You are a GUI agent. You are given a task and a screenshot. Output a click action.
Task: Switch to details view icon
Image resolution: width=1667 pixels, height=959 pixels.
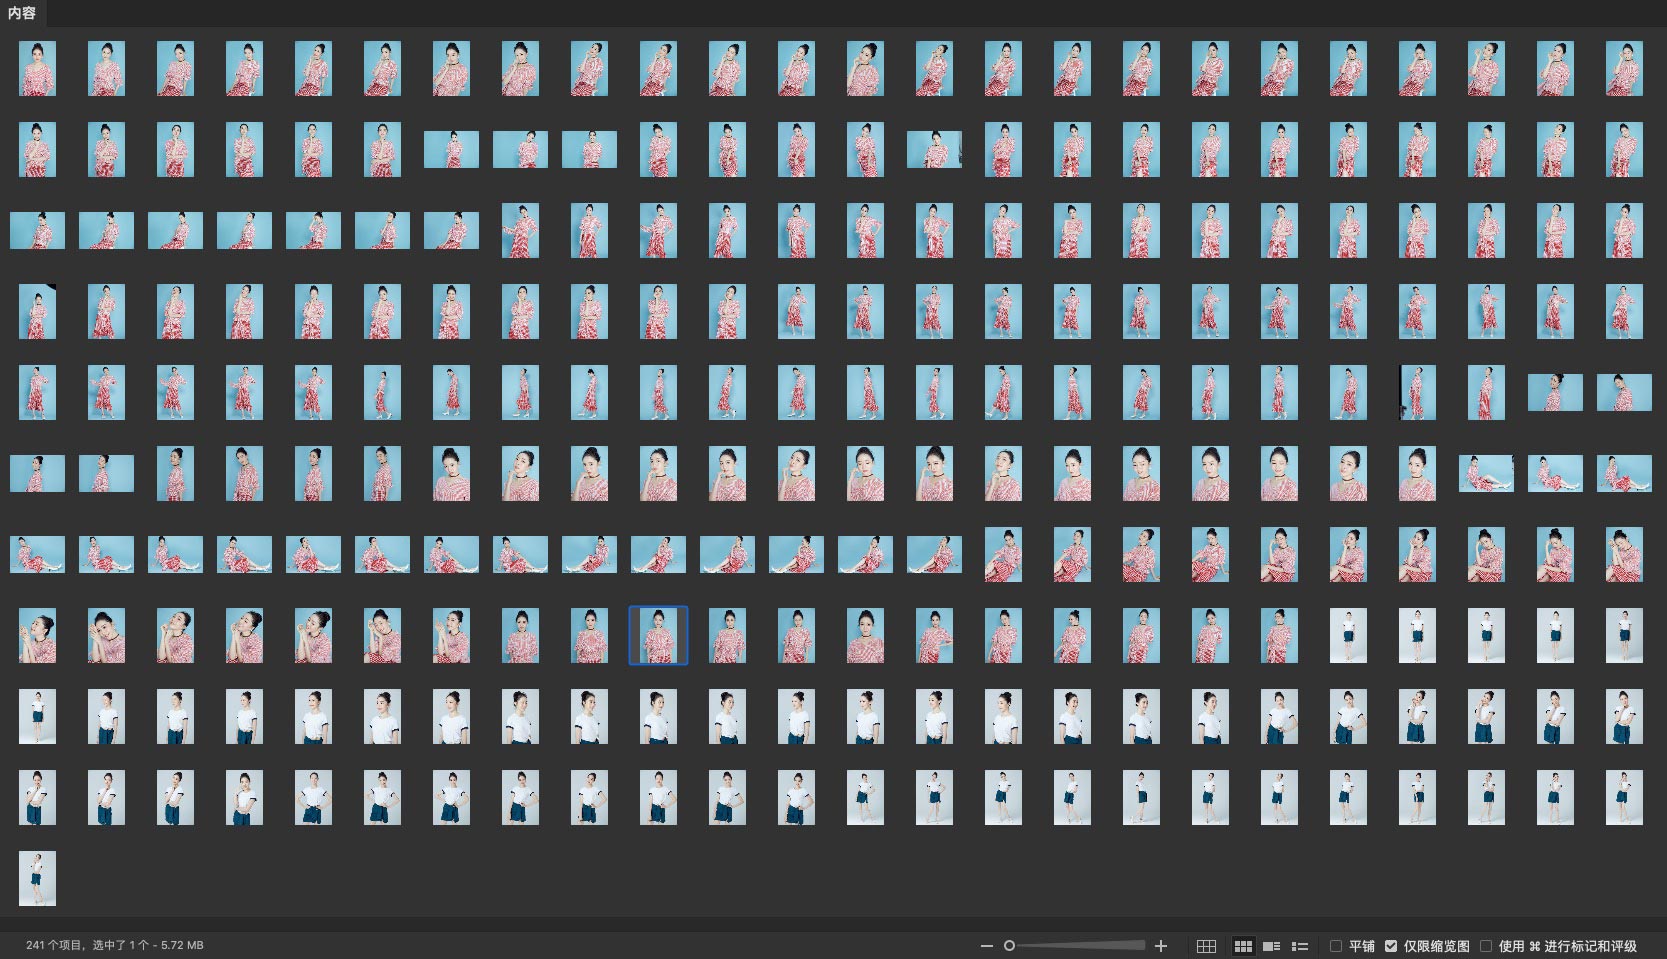1272,945
